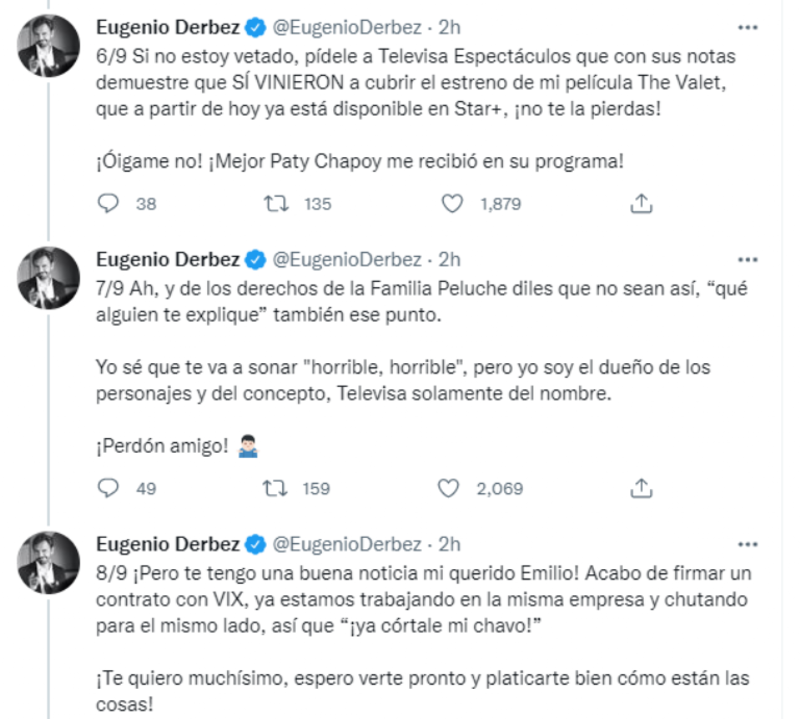The height and width of the screenshot is (719, 800).
Task: Reply to the 7/9 Familia Peluche tweet
Action: [111, 488]
